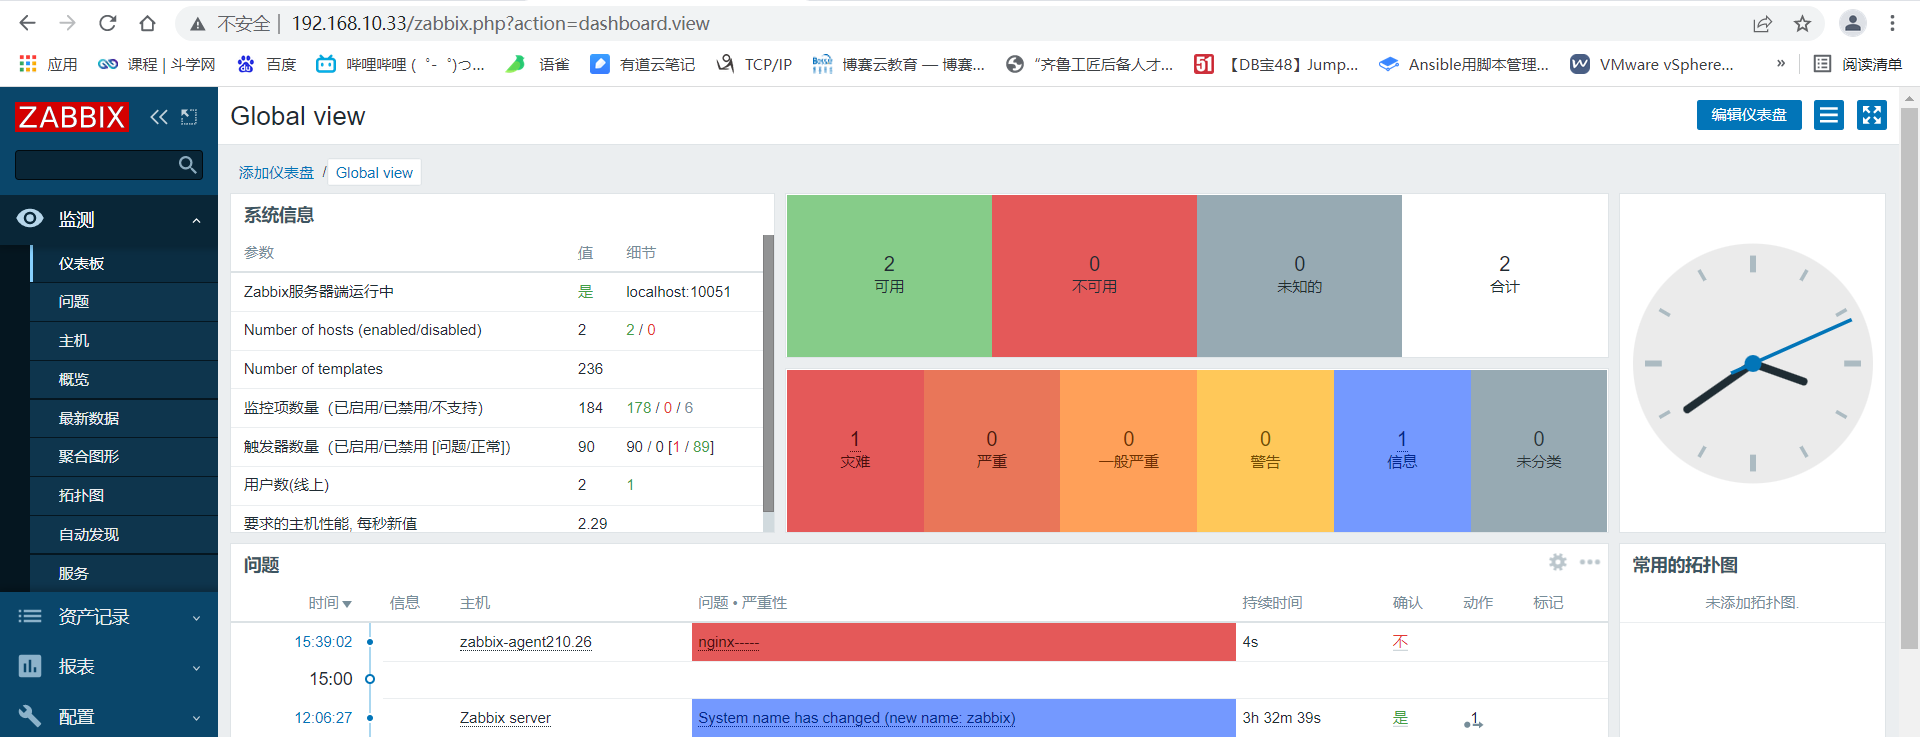Click the browser forward arrow
The height and width of the screenshot is (737, 1920).
tap(67, 23)
